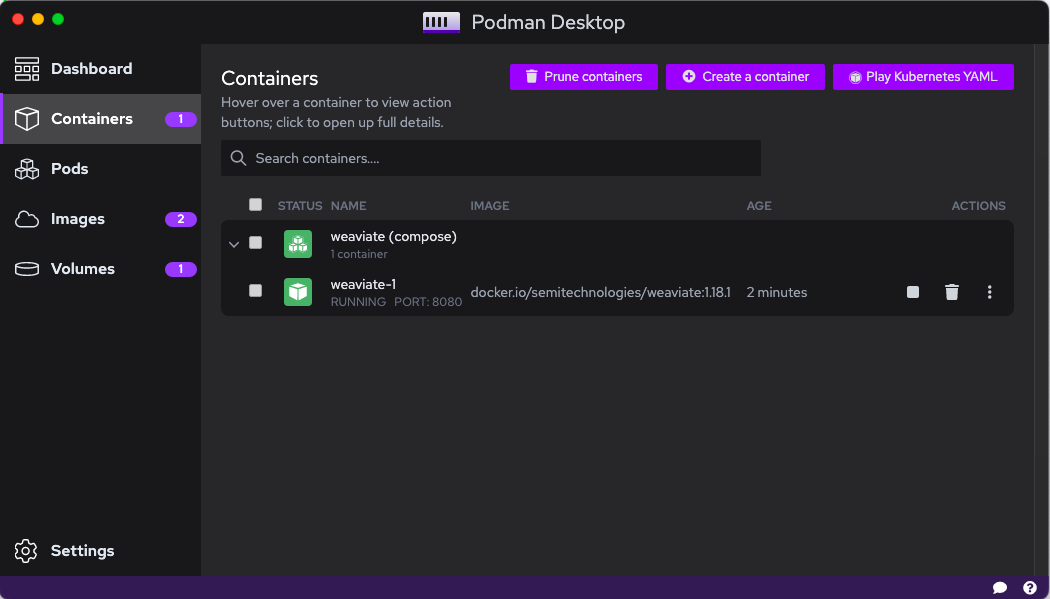Click the 'PORT: 8080' label
The height and width of the screenshot is (599, 1050).
428,302
